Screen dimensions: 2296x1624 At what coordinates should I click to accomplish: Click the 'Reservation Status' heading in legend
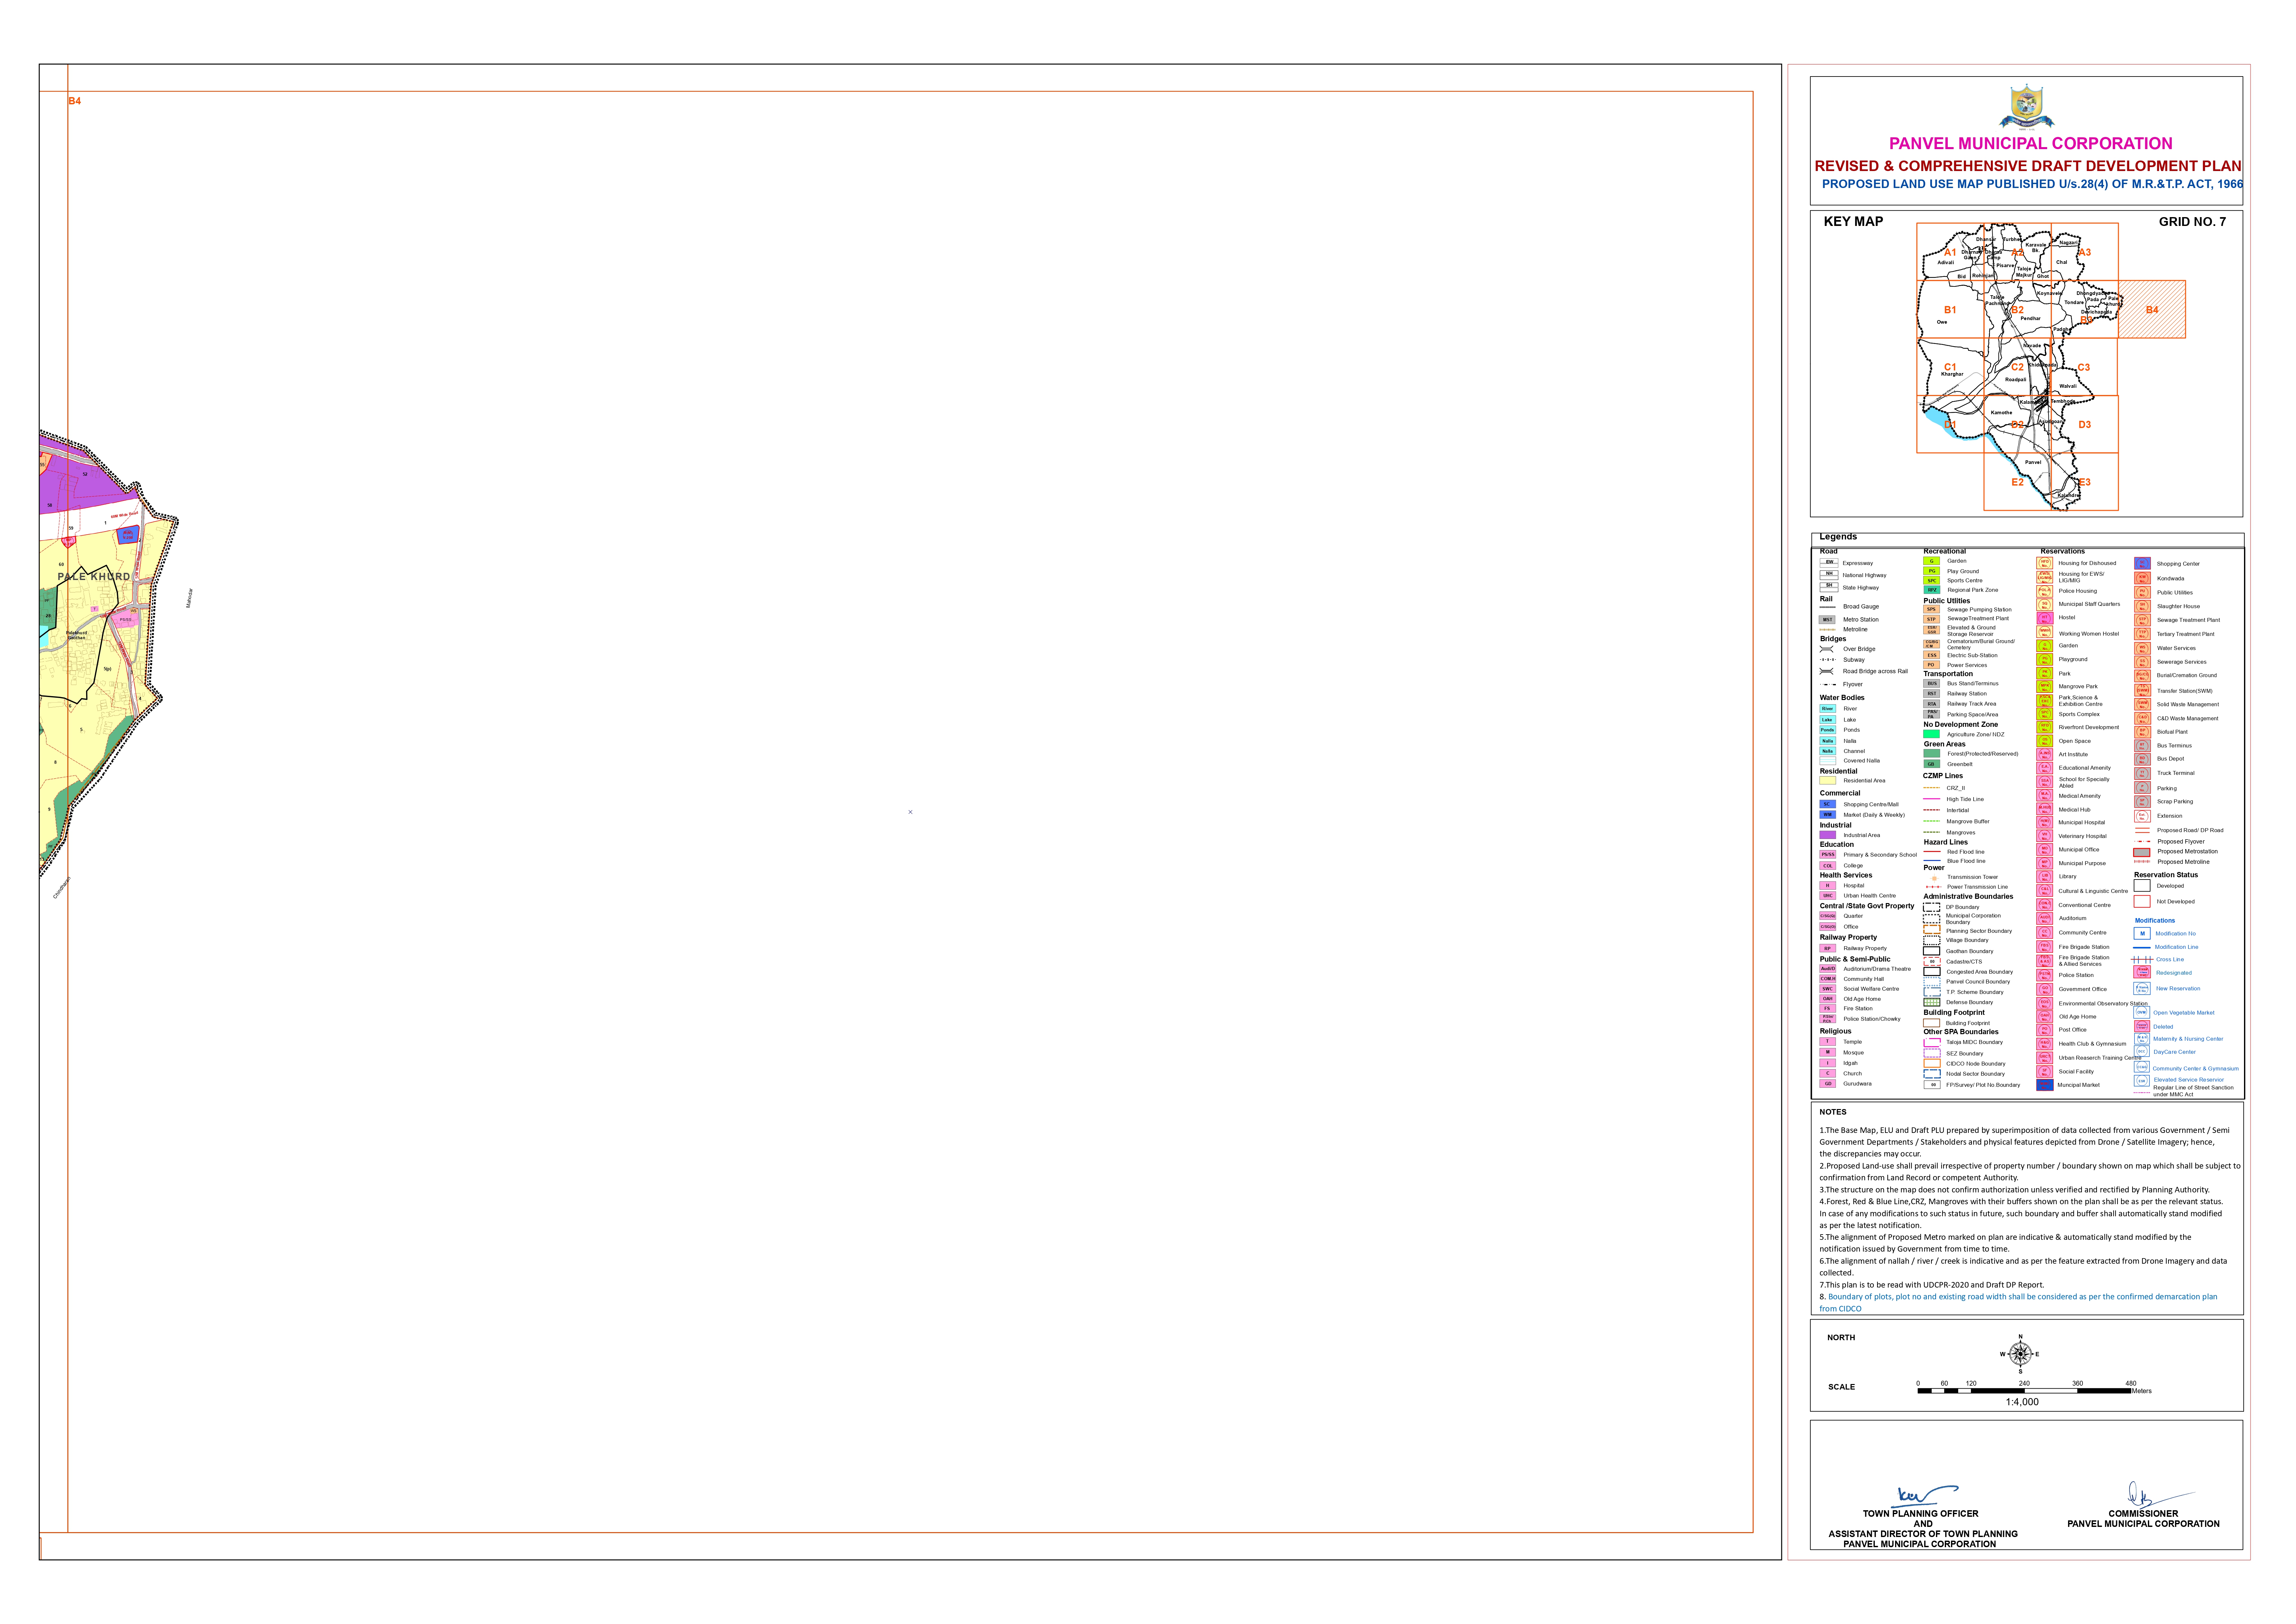pos(2166,875)
